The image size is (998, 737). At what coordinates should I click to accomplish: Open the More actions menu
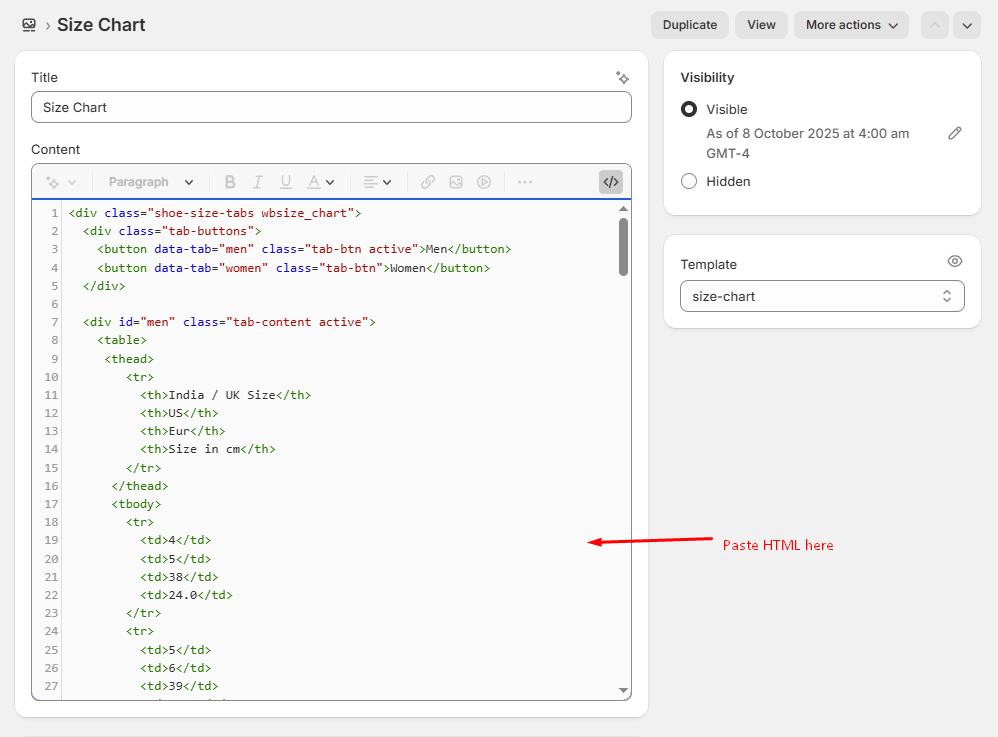[851, 25]
